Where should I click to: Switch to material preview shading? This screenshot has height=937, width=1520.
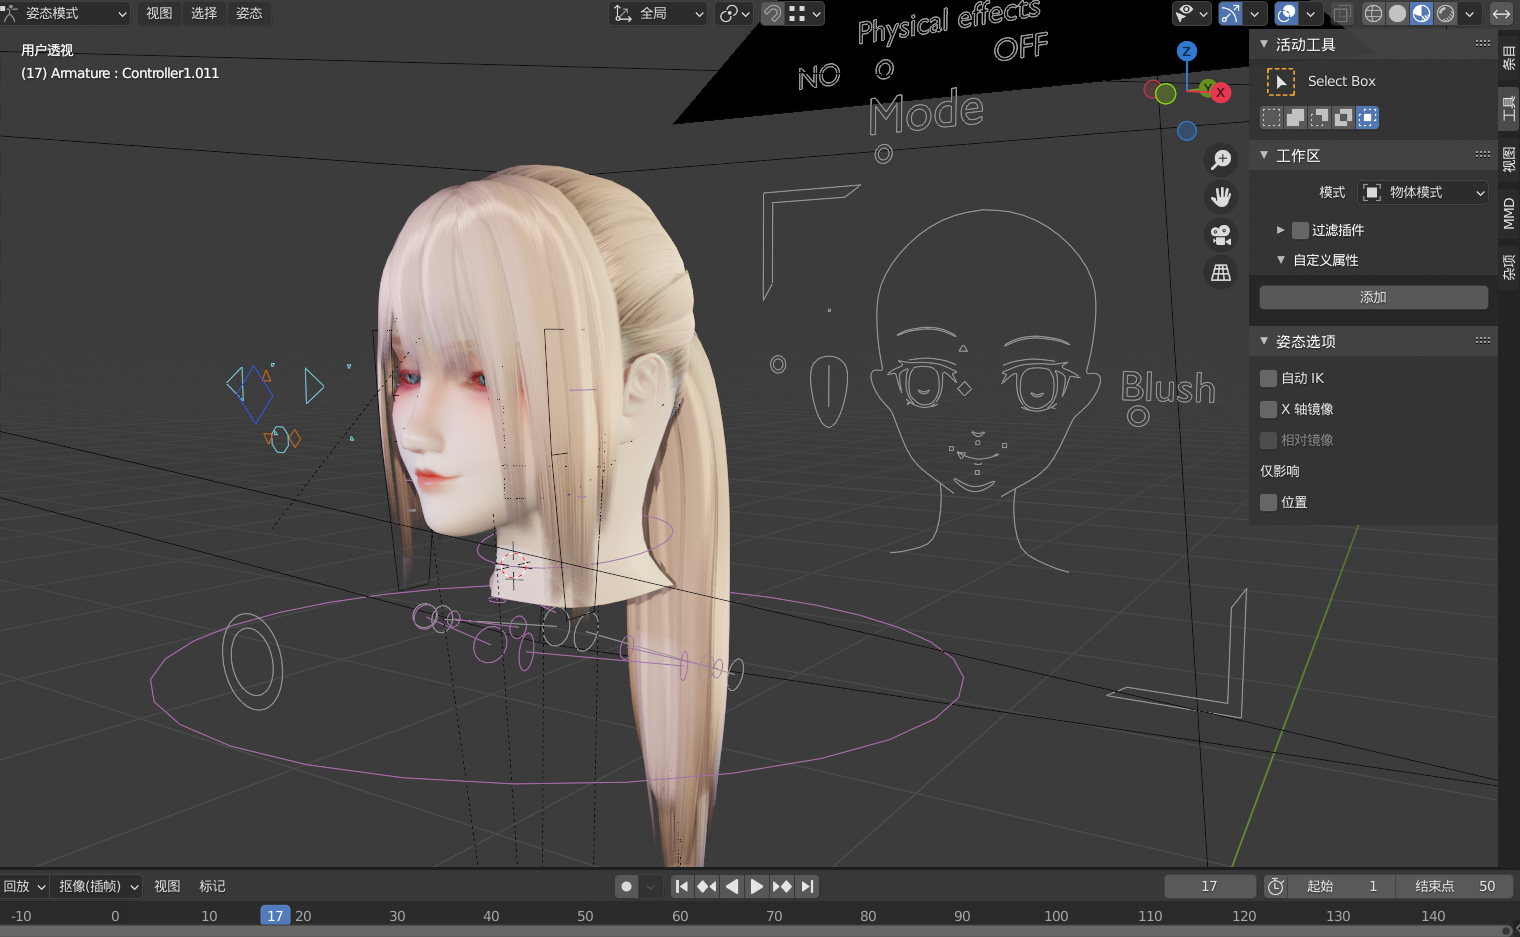coord(1421,13)
